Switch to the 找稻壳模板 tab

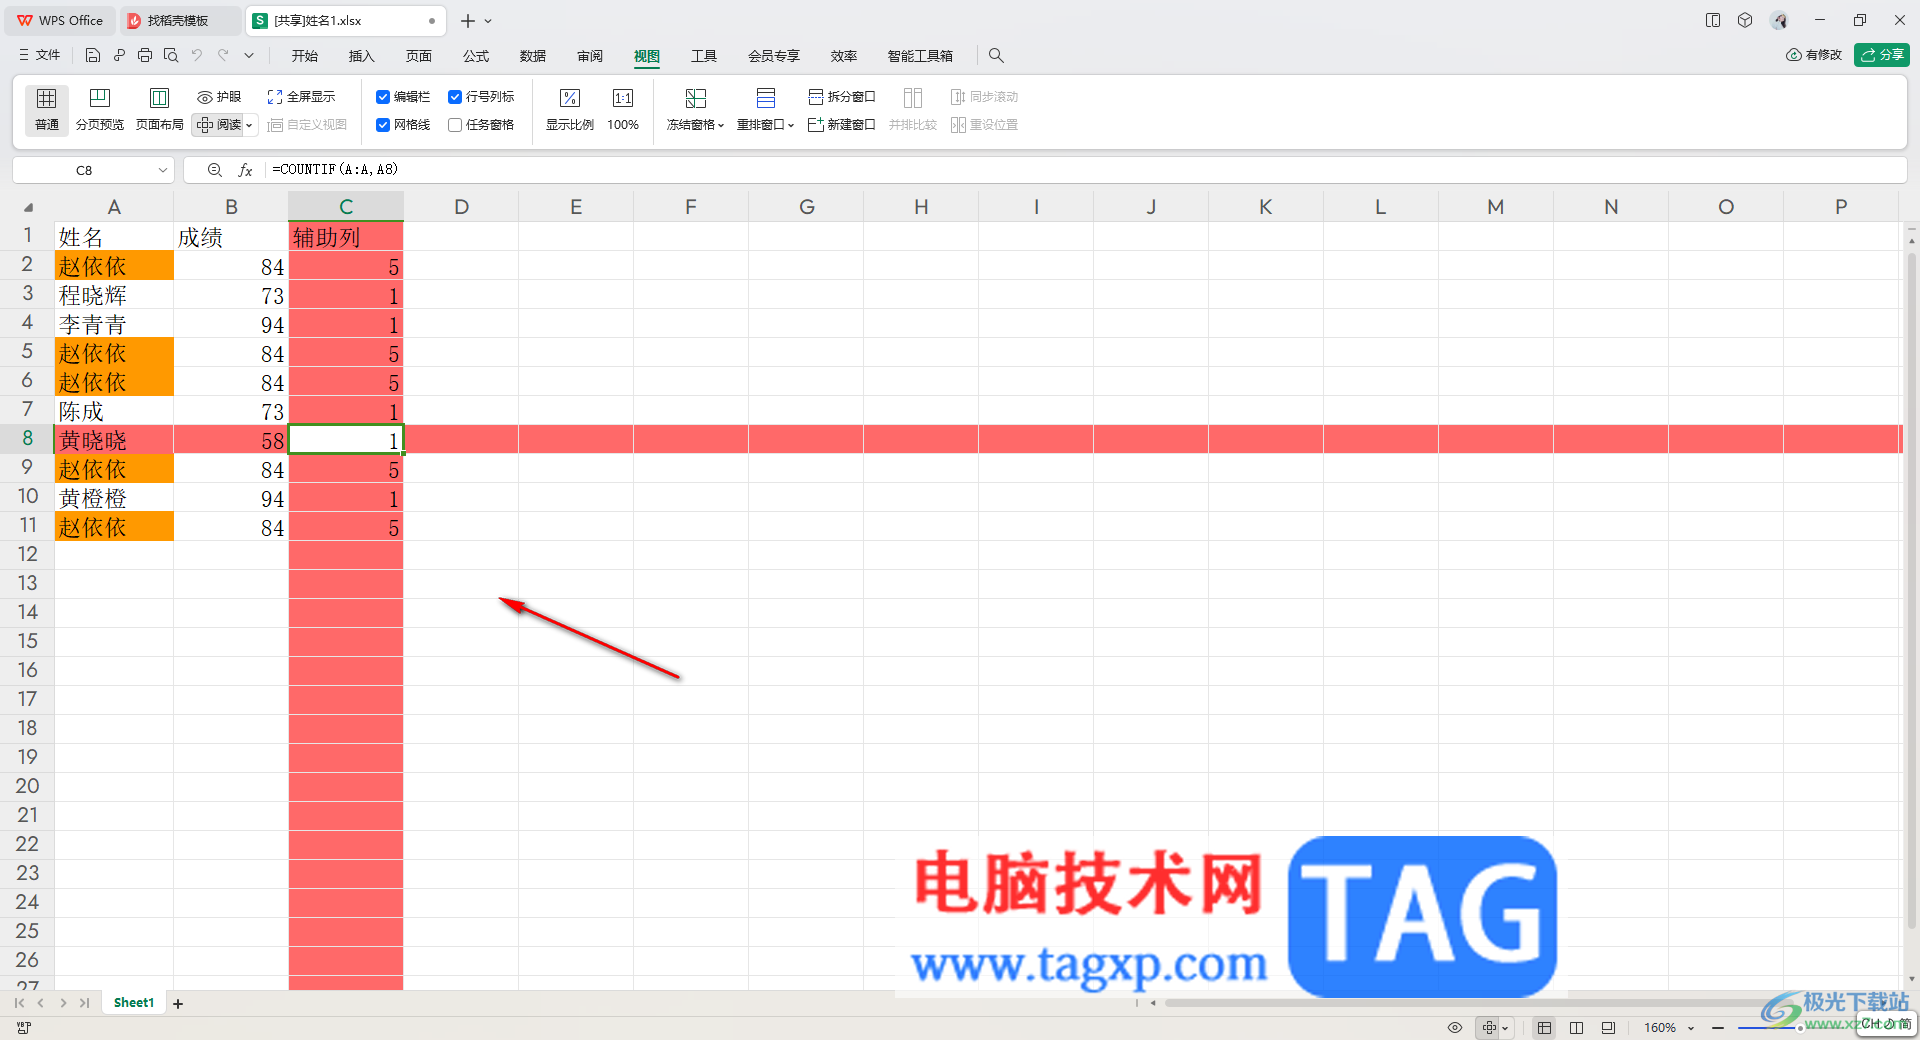[x=178, y=21]
